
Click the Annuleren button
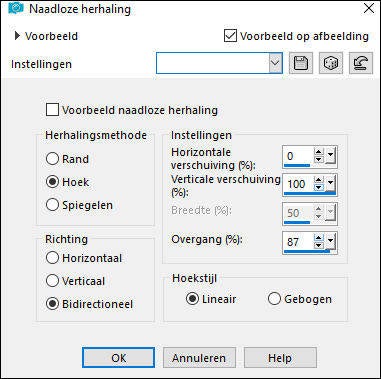point(199,358)
